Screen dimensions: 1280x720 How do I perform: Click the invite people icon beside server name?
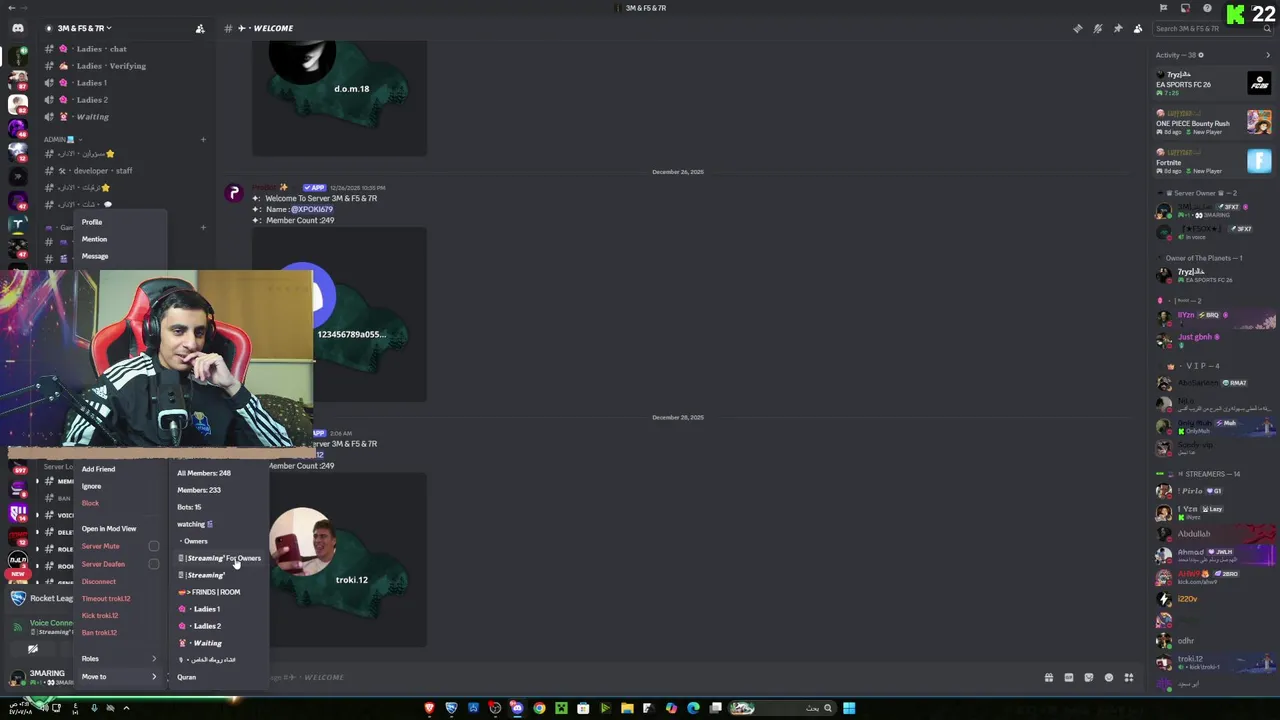[x=200, y=28]
